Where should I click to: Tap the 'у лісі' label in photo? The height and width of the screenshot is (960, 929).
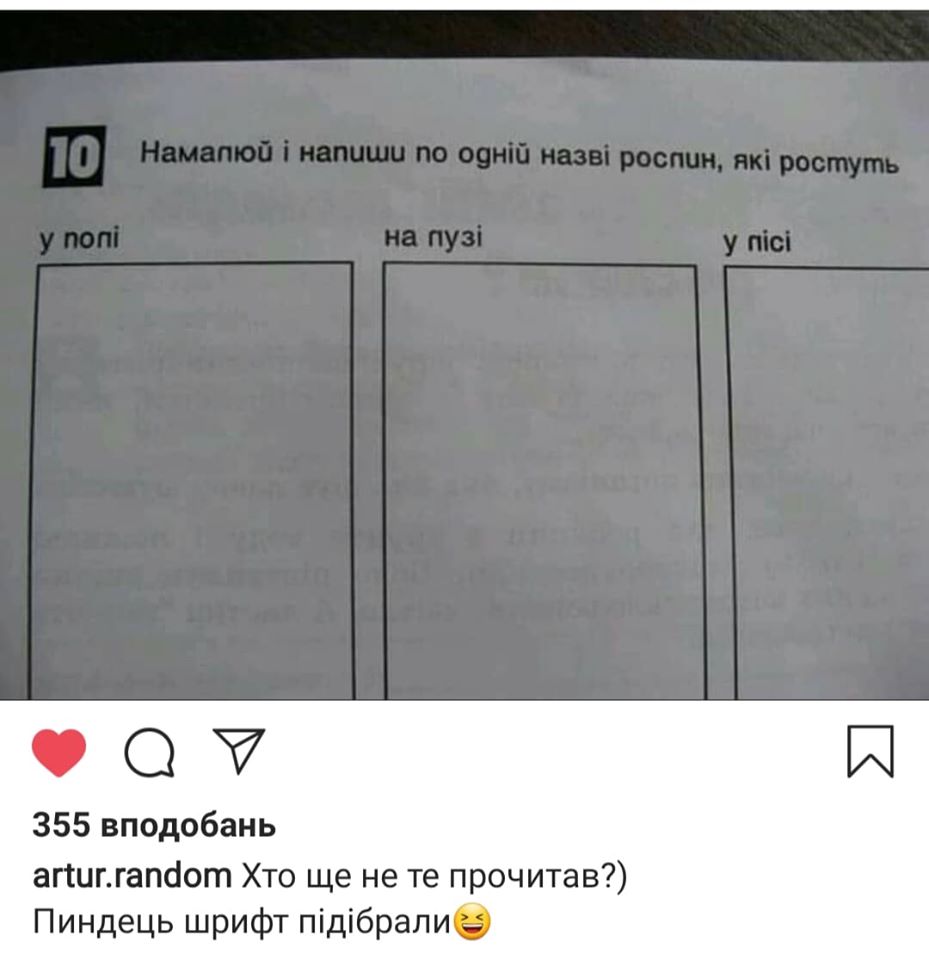tap(757, 242)
